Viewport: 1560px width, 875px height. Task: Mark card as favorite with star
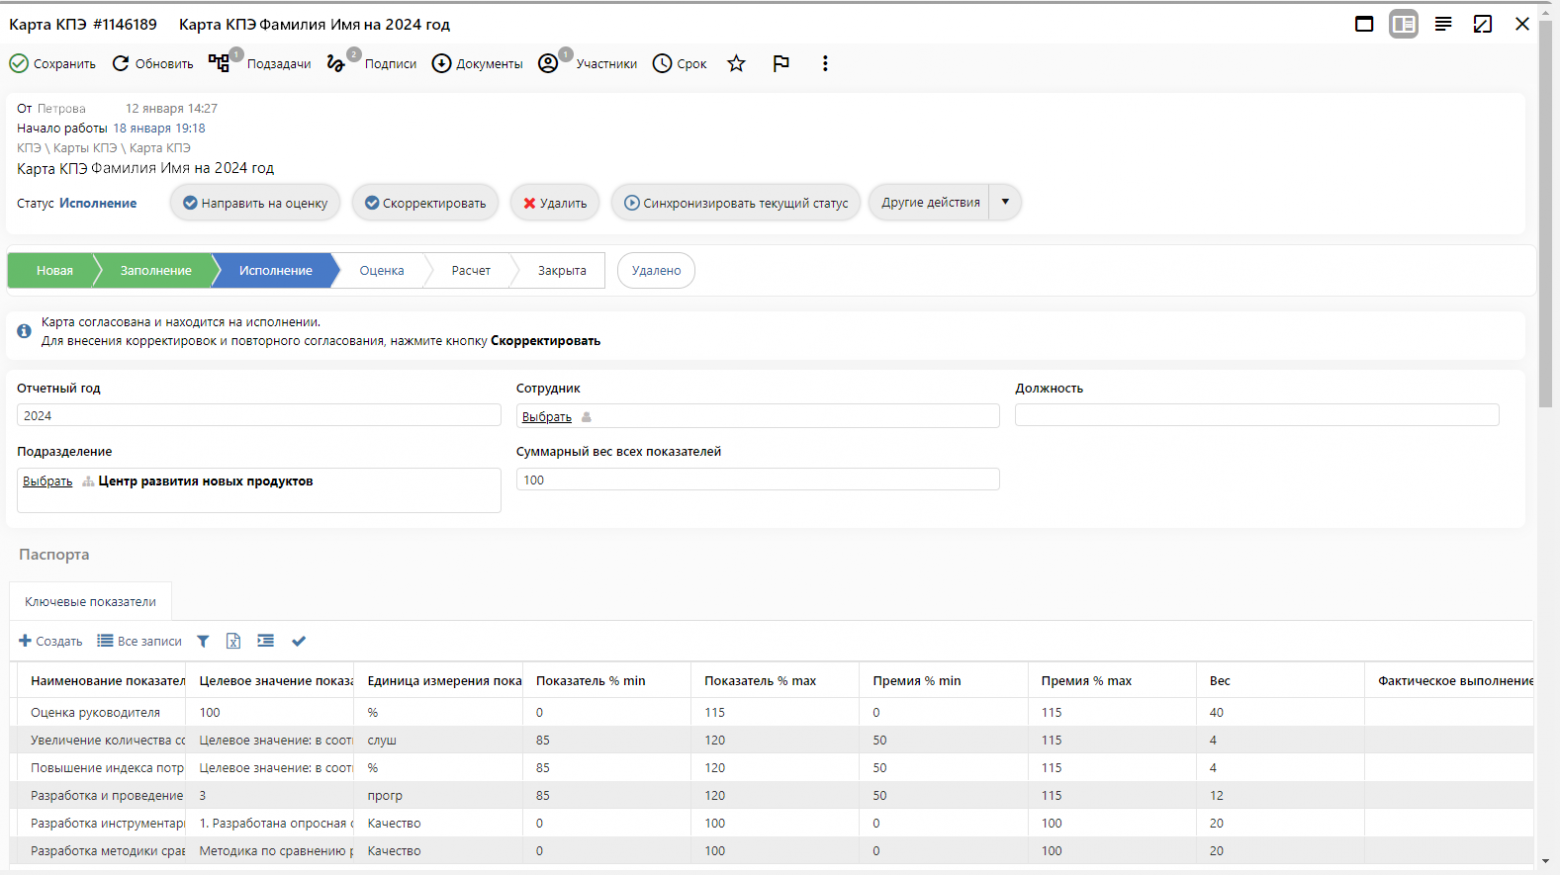coord(736,63)
